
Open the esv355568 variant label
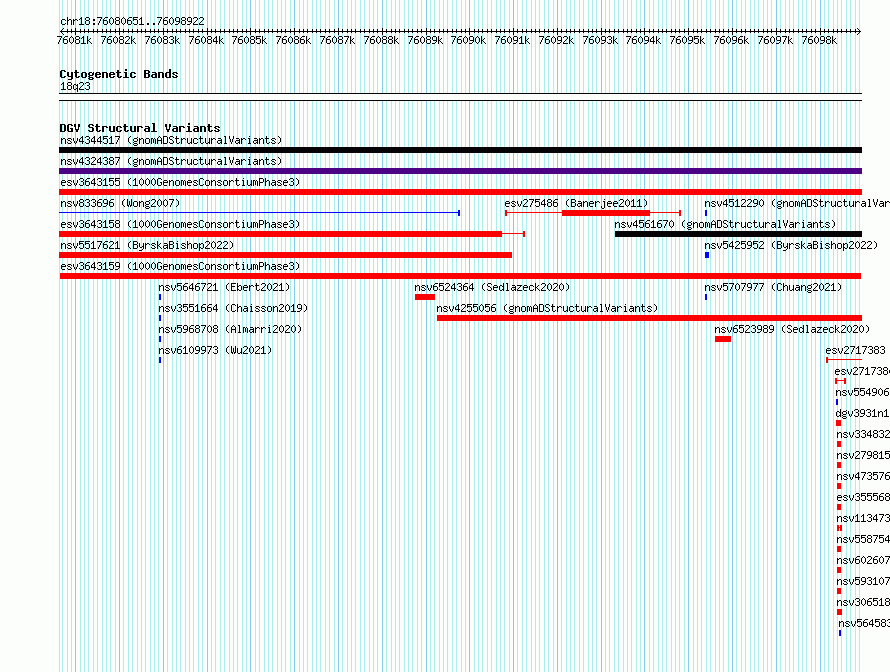[x=863, y=497]
